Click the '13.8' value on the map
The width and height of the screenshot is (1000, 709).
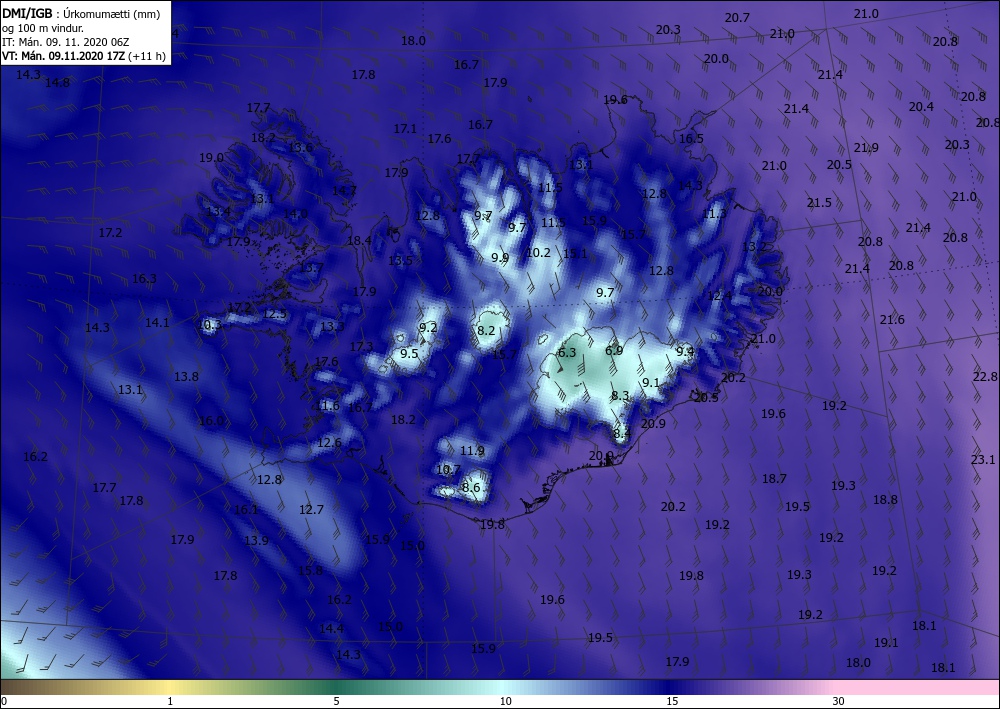tap(186, 377)
